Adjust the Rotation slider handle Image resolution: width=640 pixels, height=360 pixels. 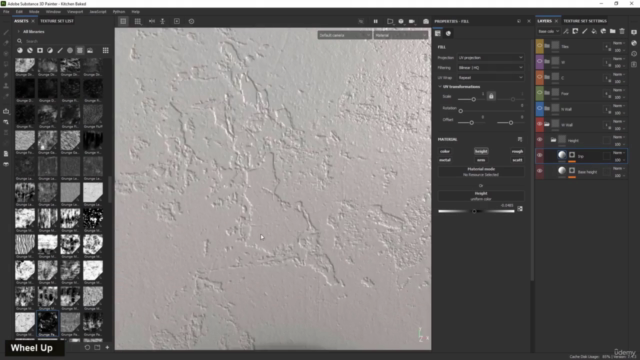[460, 111]
